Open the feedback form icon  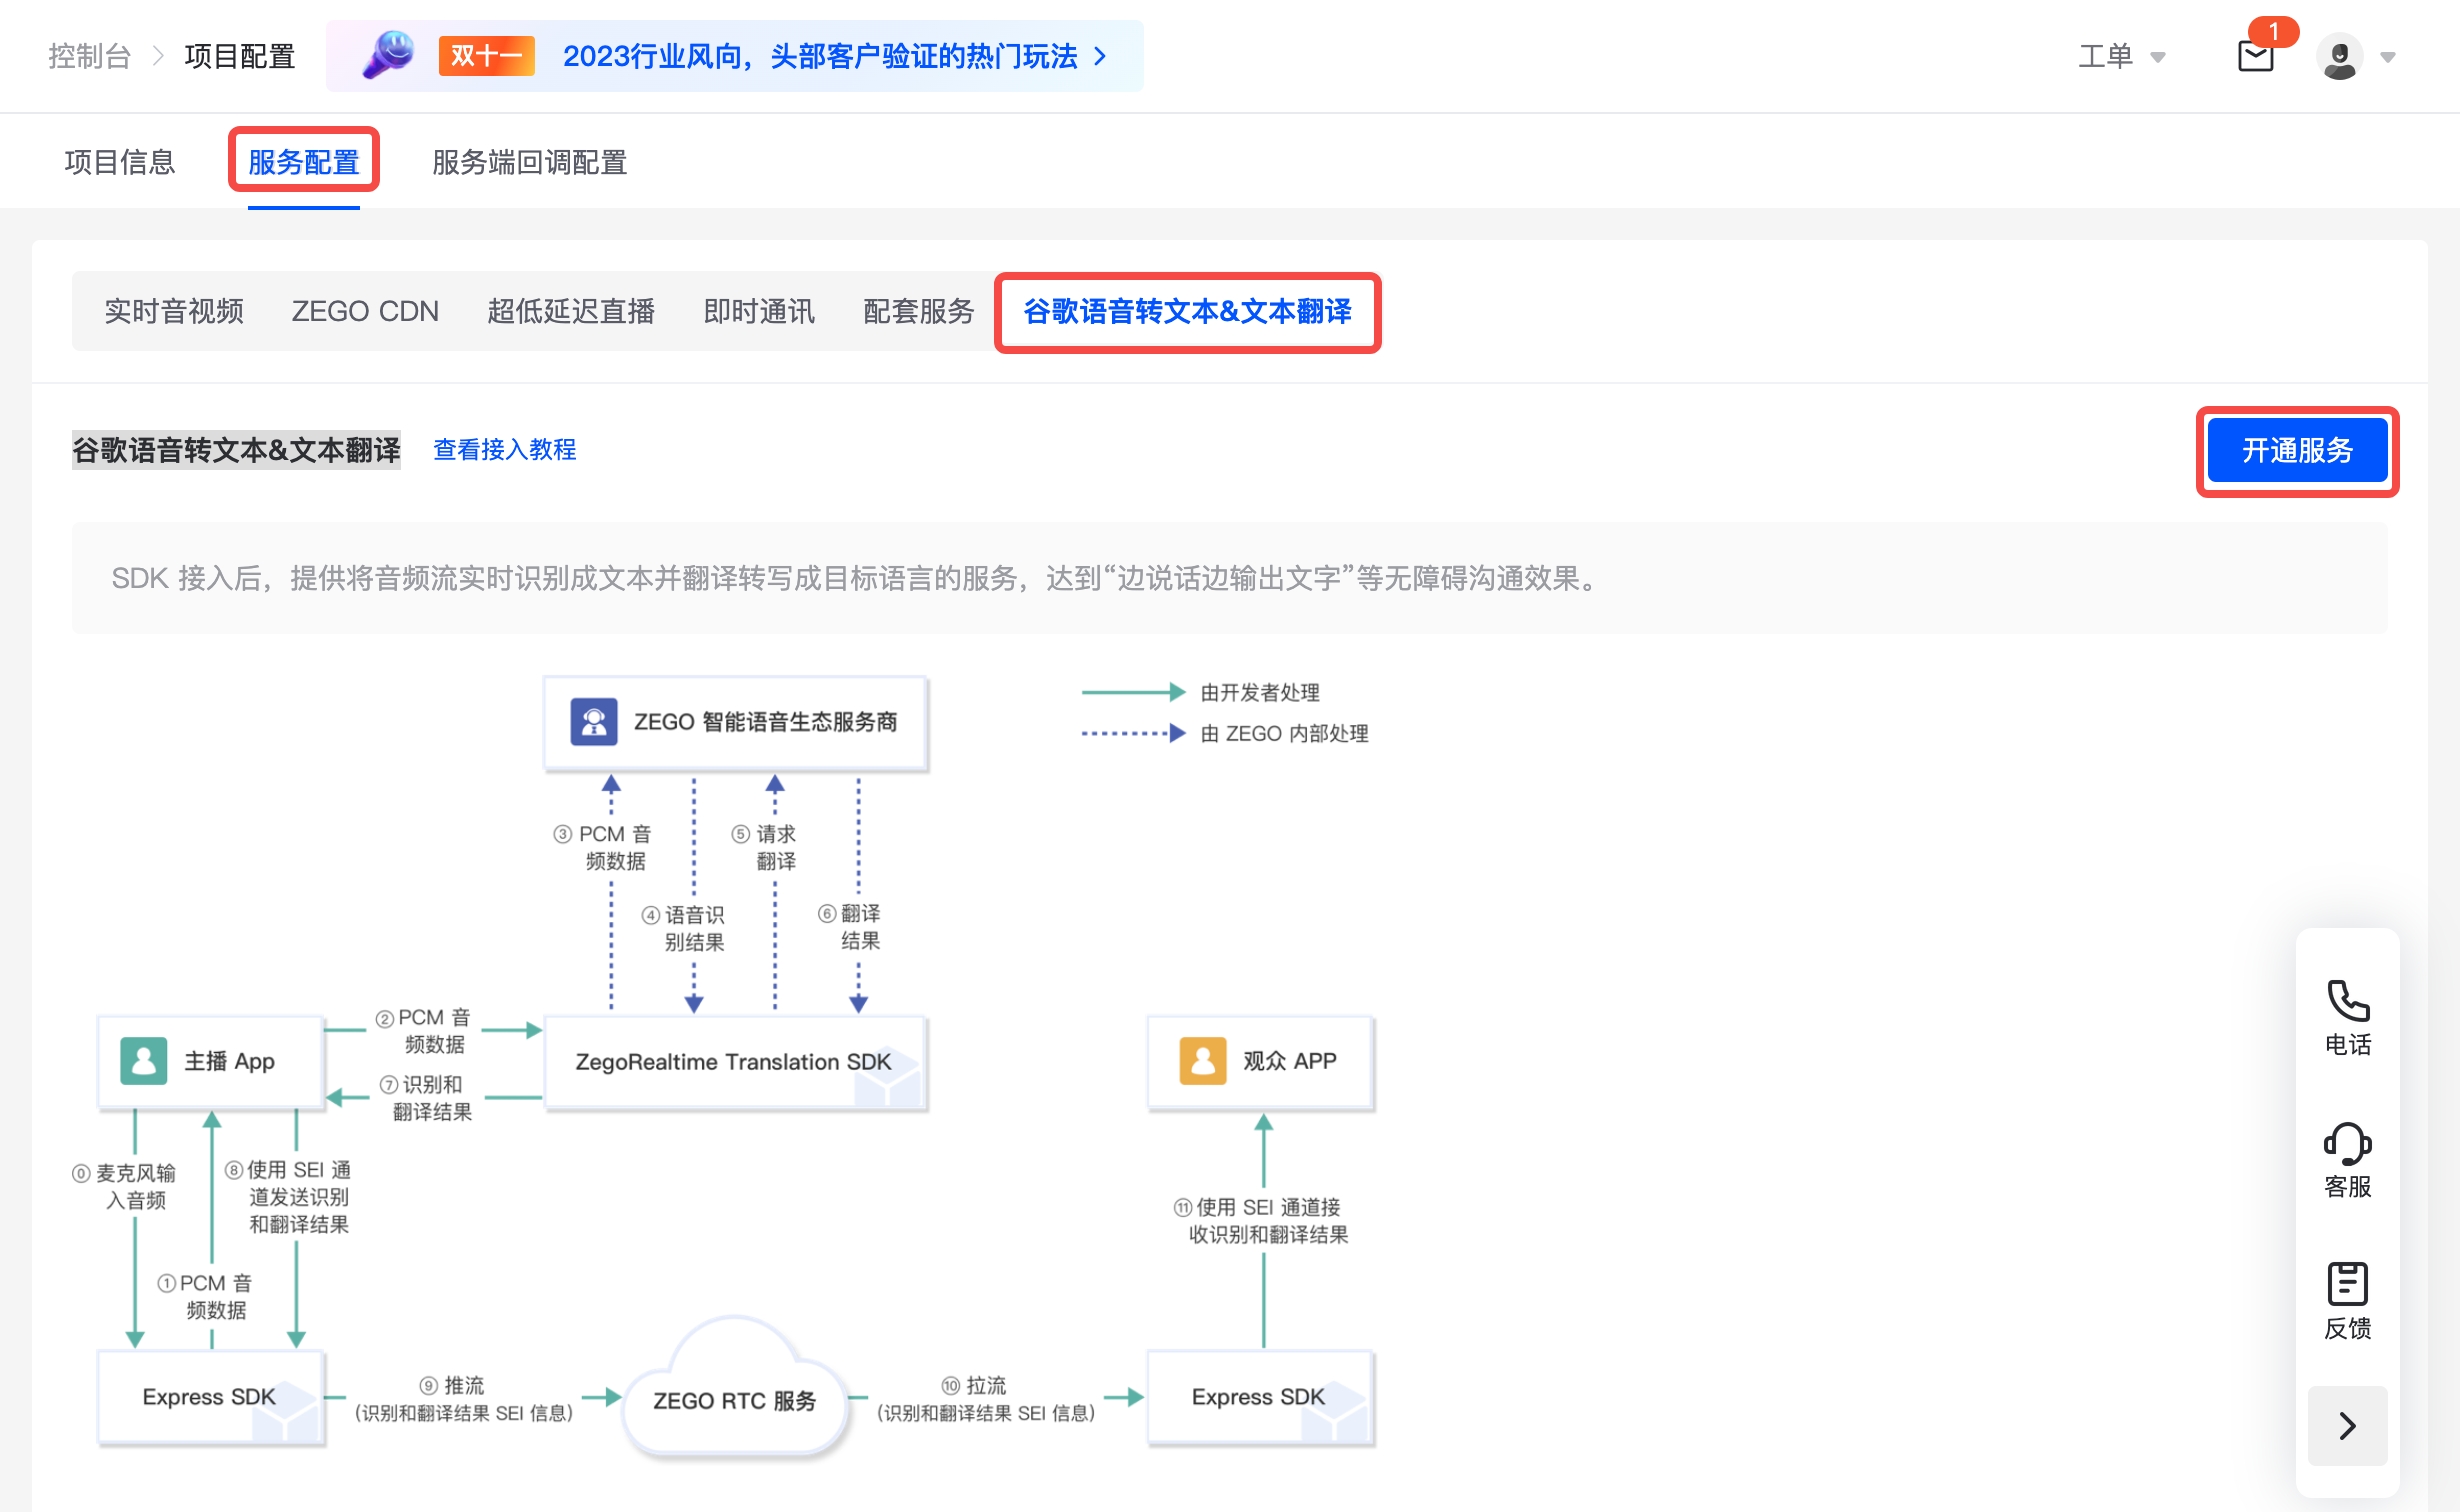2347,1284
